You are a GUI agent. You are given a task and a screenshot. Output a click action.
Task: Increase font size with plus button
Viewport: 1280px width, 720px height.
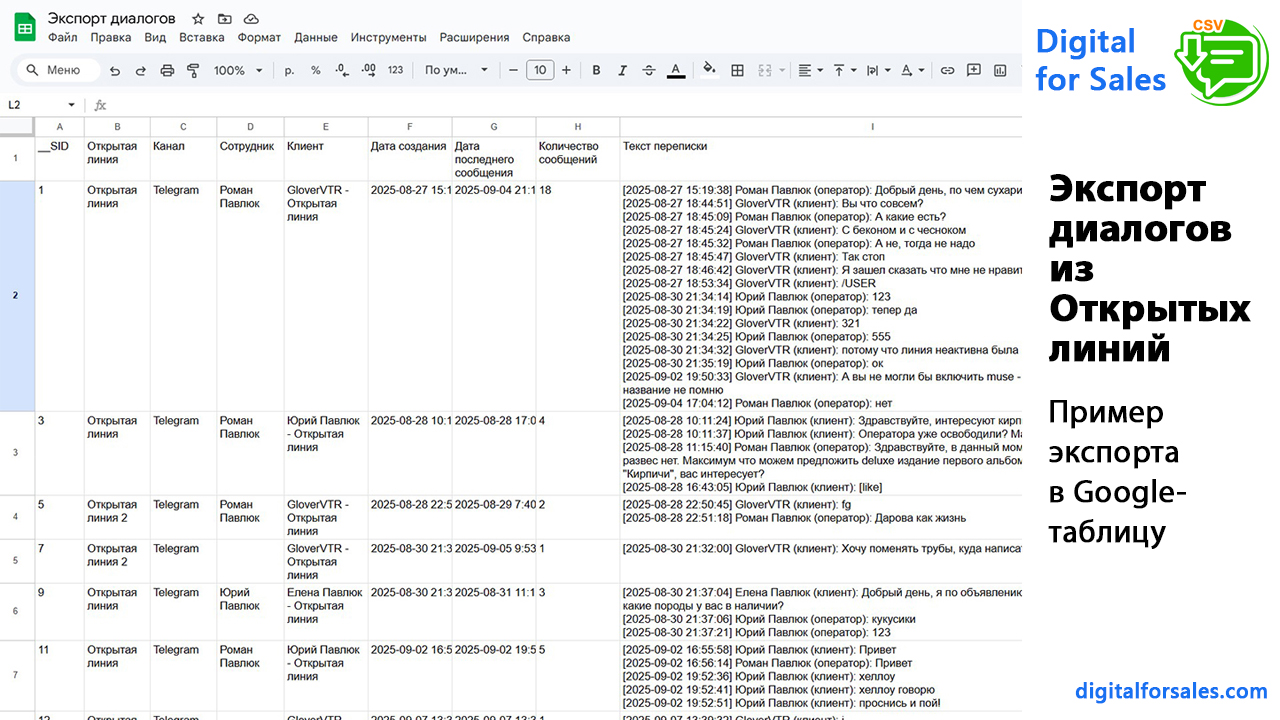coord(566,71)
